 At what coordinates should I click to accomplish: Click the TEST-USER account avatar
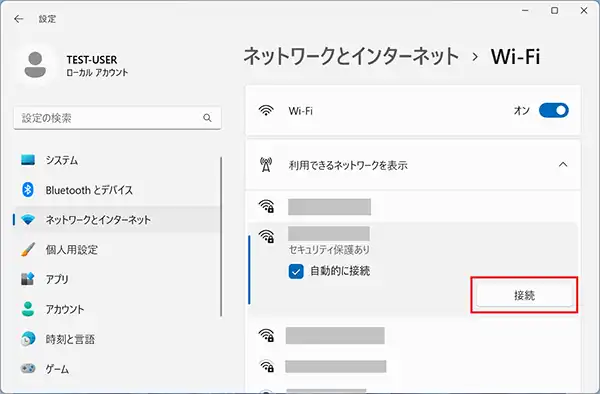click(35, 65)
